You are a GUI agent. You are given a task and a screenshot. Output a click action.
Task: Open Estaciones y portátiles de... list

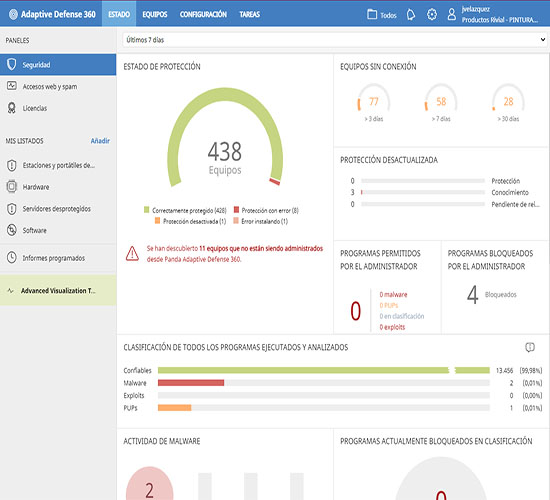[58, 165]
